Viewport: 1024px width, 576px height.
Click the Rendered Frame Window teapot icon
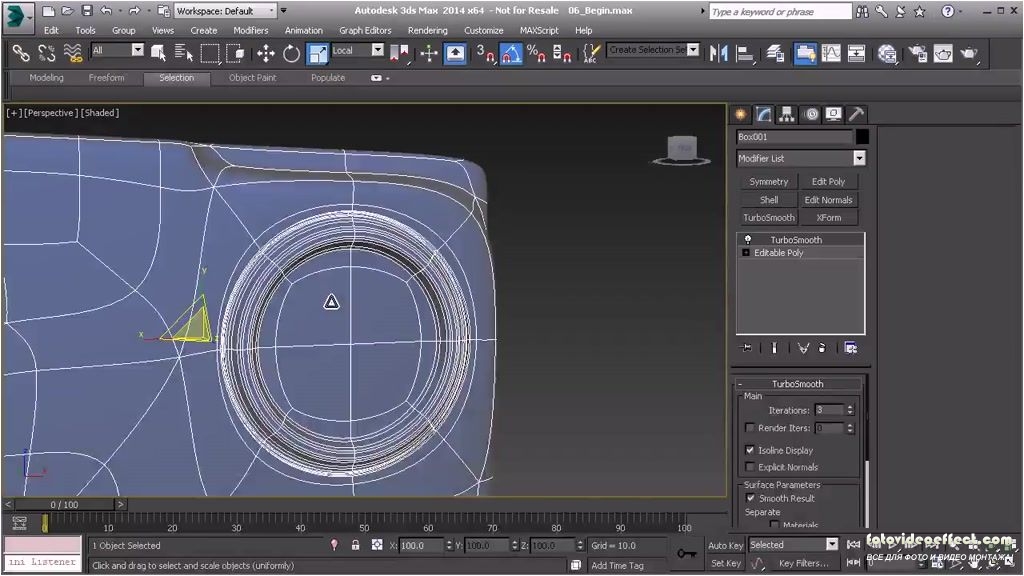(x=943, y=54)
